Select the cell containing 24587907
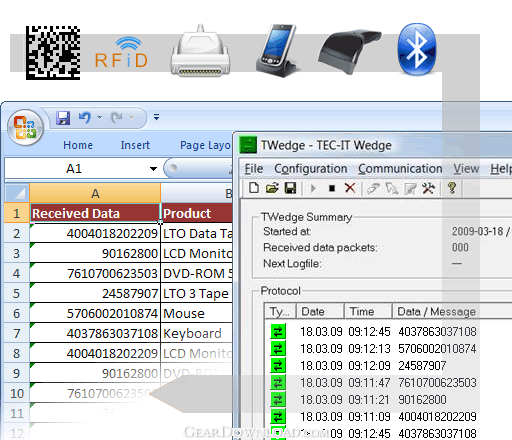This screenshot has height=440, width=512. [95, 293]
